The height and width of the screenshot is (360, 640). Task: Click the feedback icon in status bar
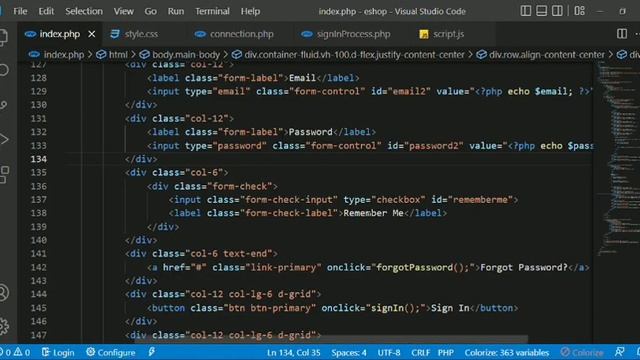coord(620,352)
